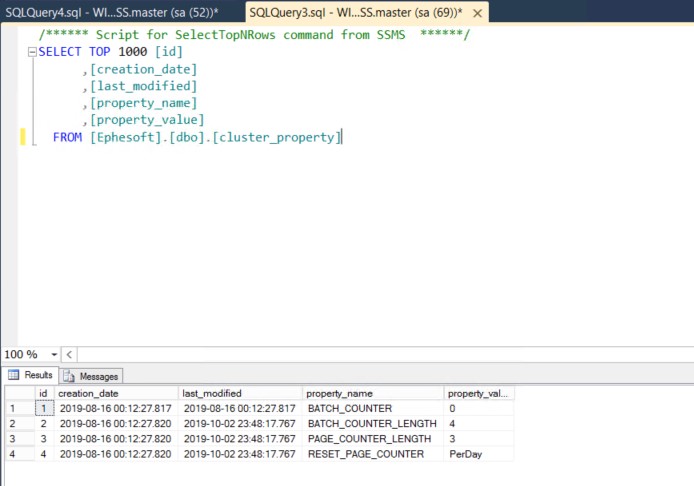
Task: Close the SQLQuery3.sql tab
Action: click(x=477, y=14)
